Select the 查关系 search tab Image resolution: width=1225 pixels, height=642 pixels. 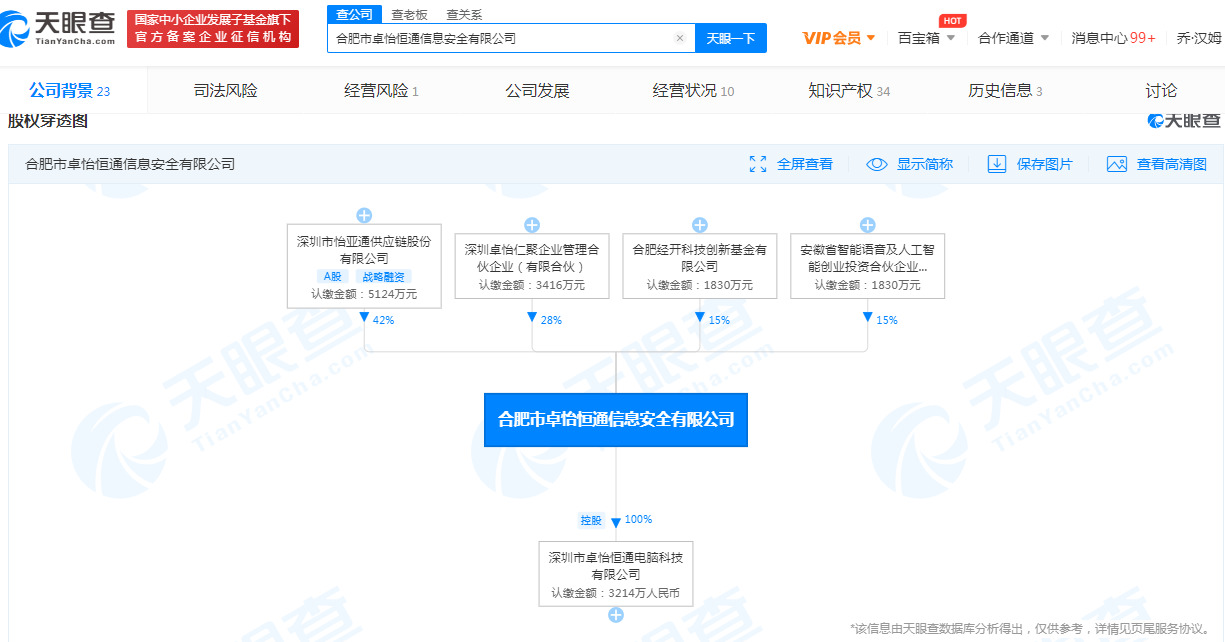[464, 14]
